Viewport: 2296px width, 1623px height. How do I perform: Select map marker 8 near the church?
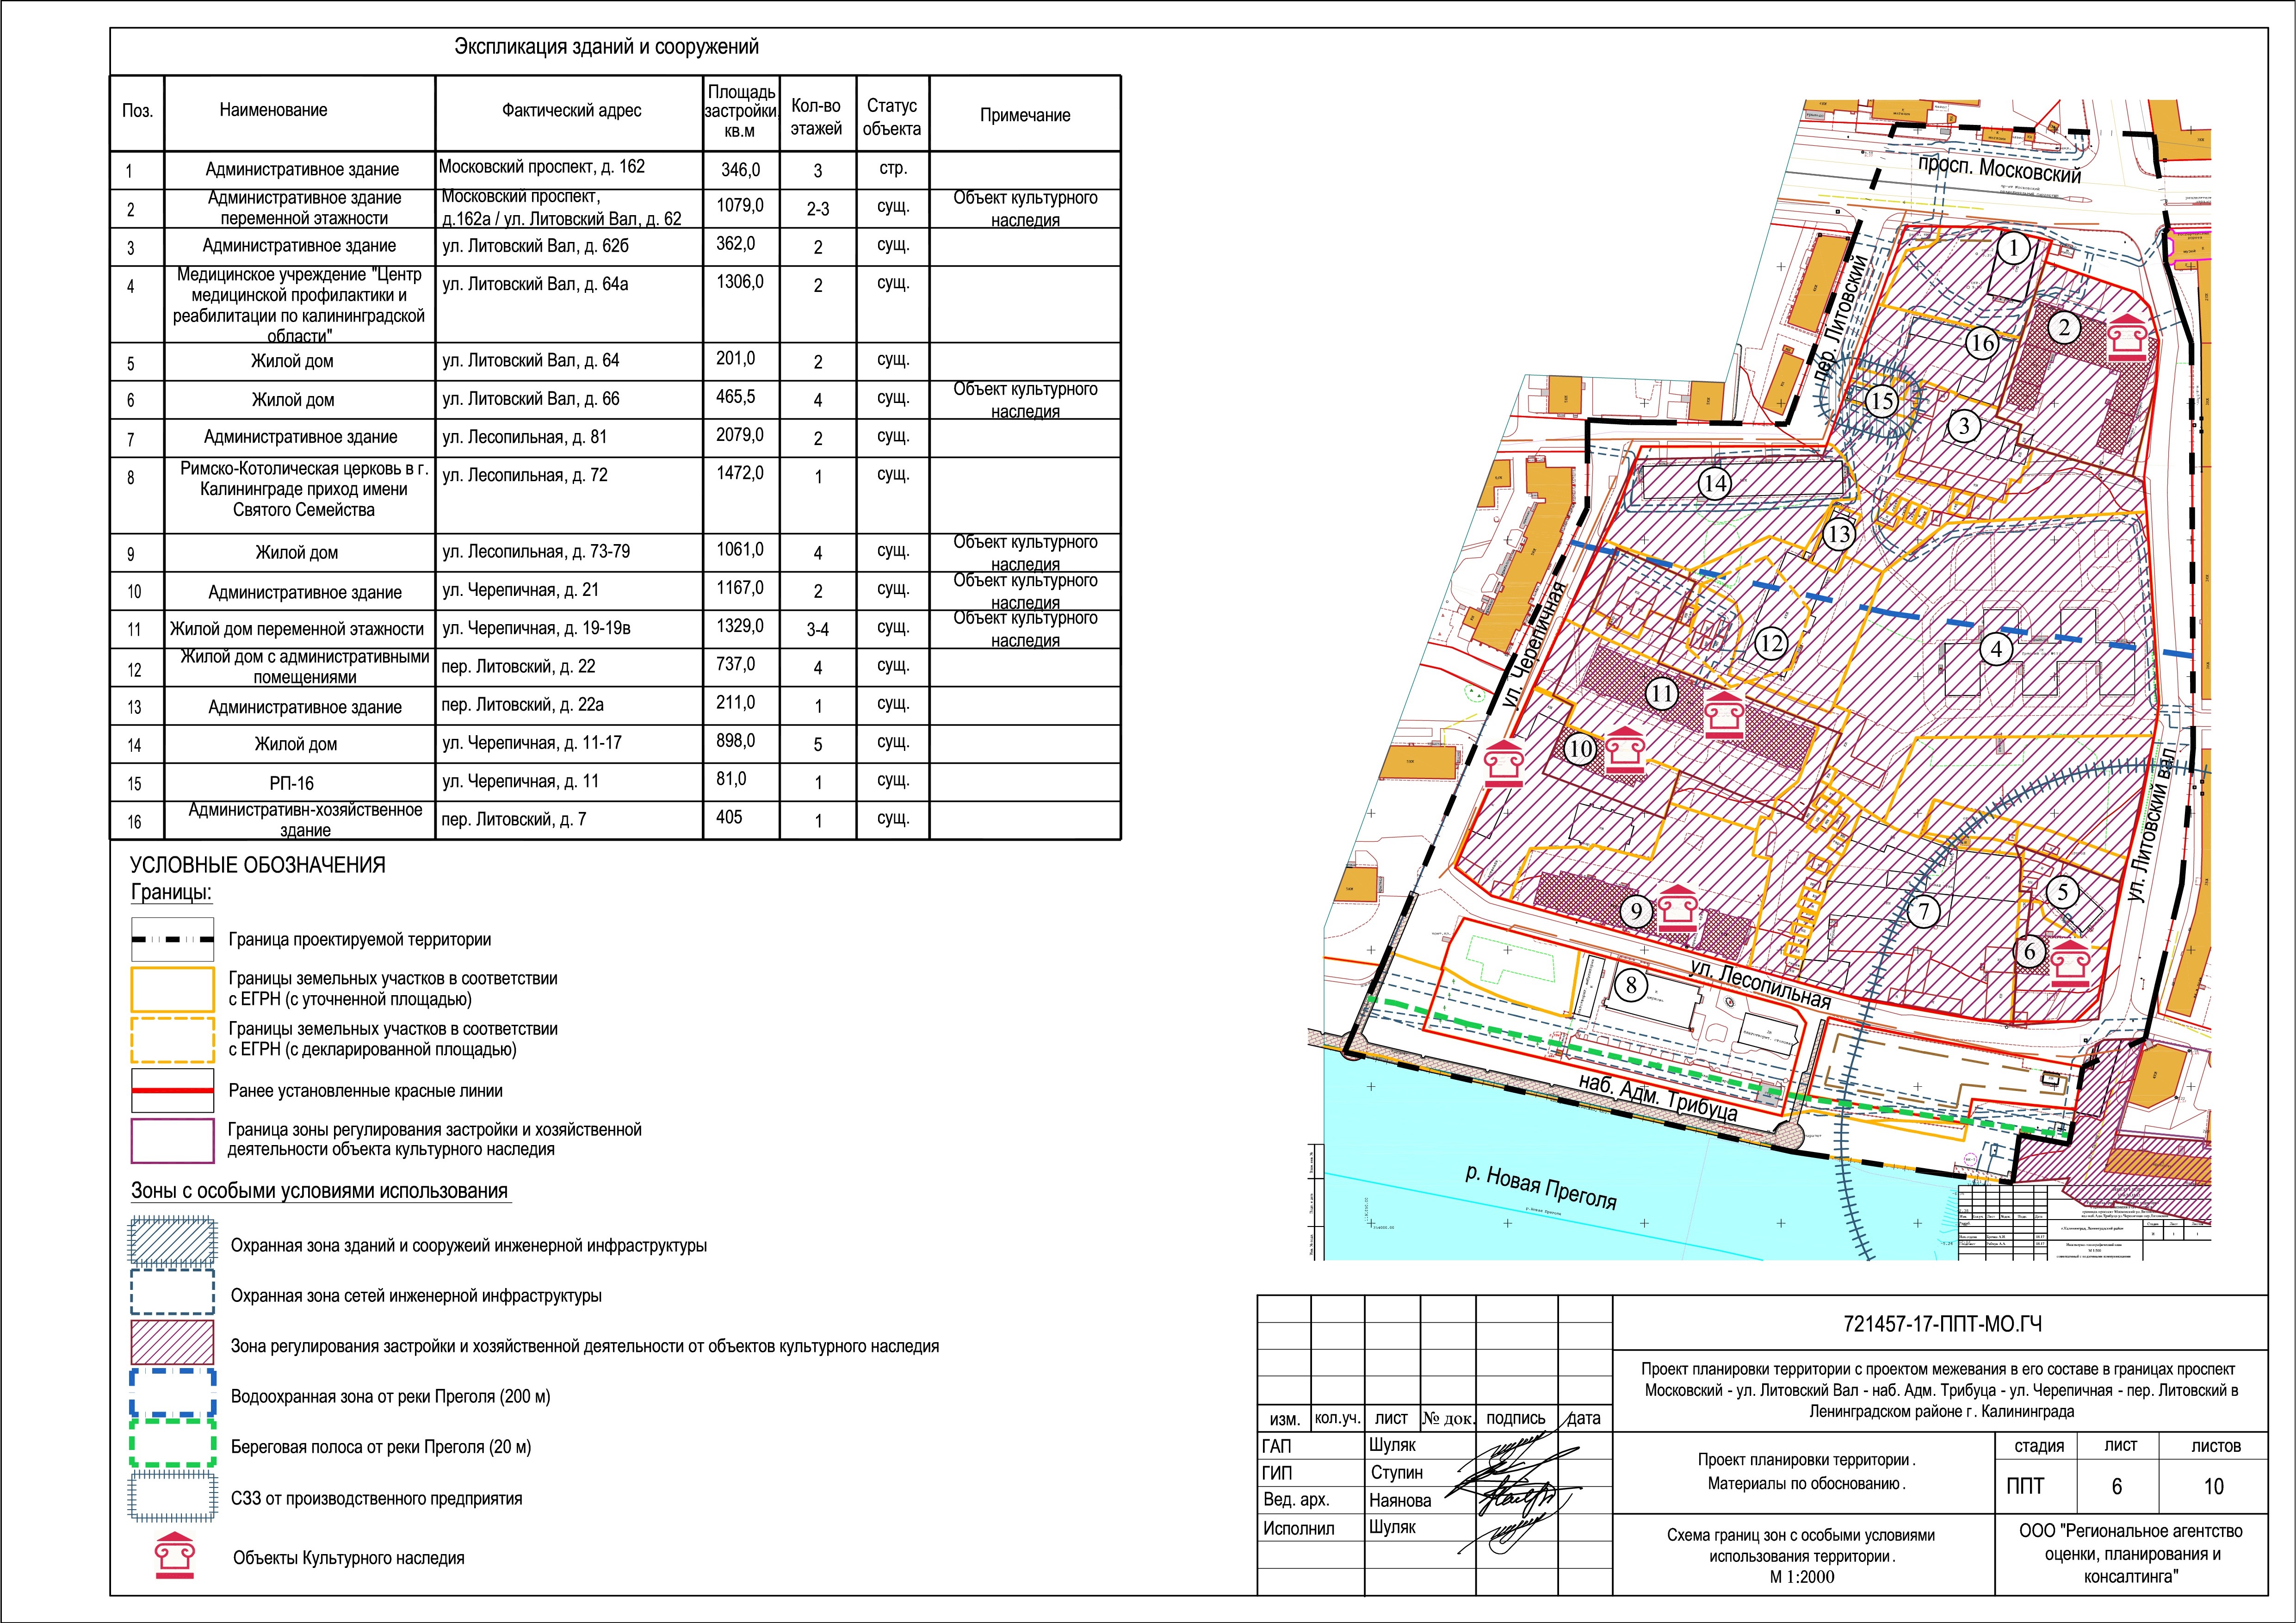pyautogui.click(x=1631, y=985)
